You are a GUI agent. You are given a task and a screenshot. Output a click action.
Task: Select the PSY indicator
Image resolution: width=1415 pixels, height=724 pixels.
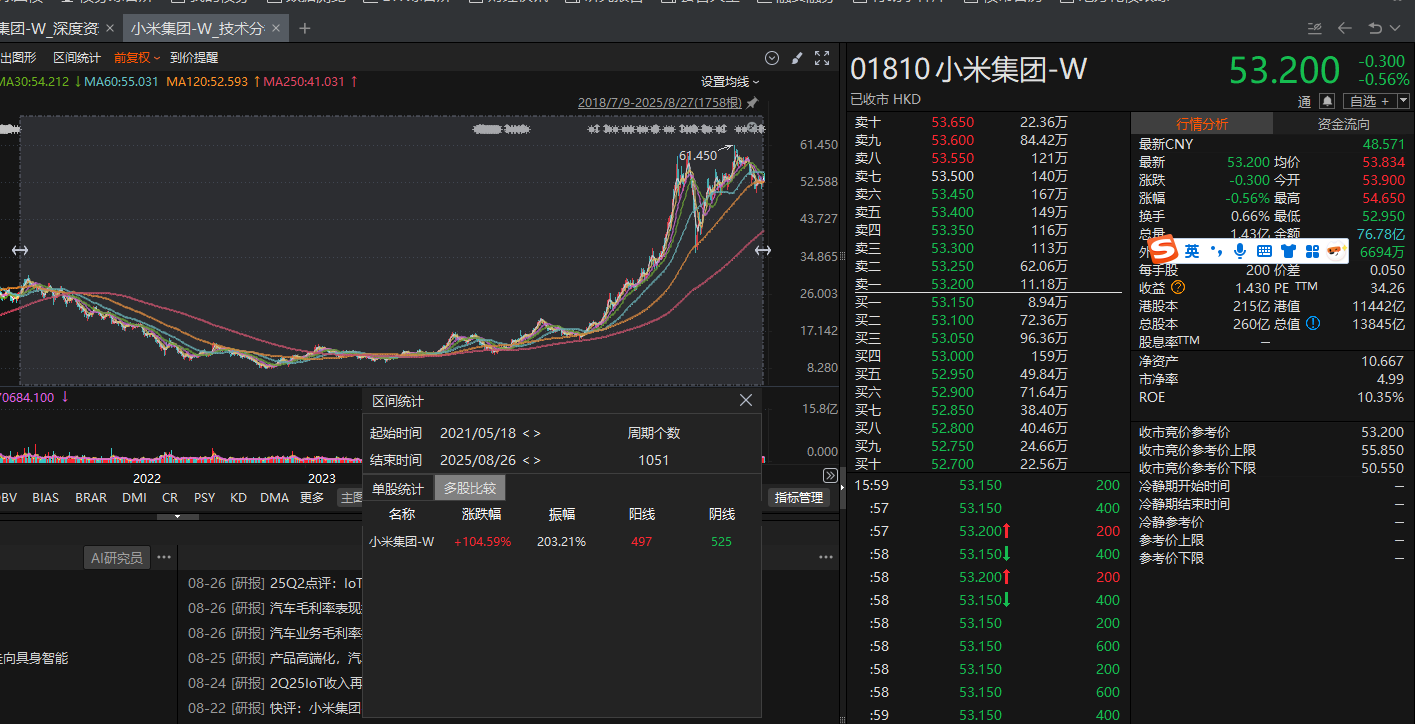(x=204, y=497)
